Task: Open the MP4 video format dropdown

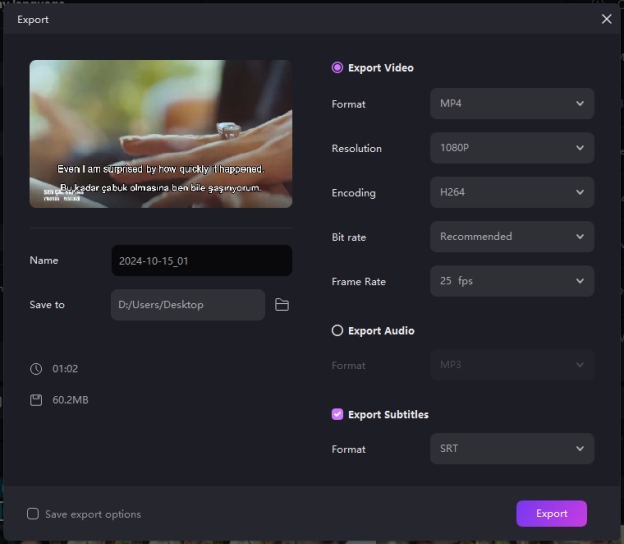Action: tap(511, 104)
